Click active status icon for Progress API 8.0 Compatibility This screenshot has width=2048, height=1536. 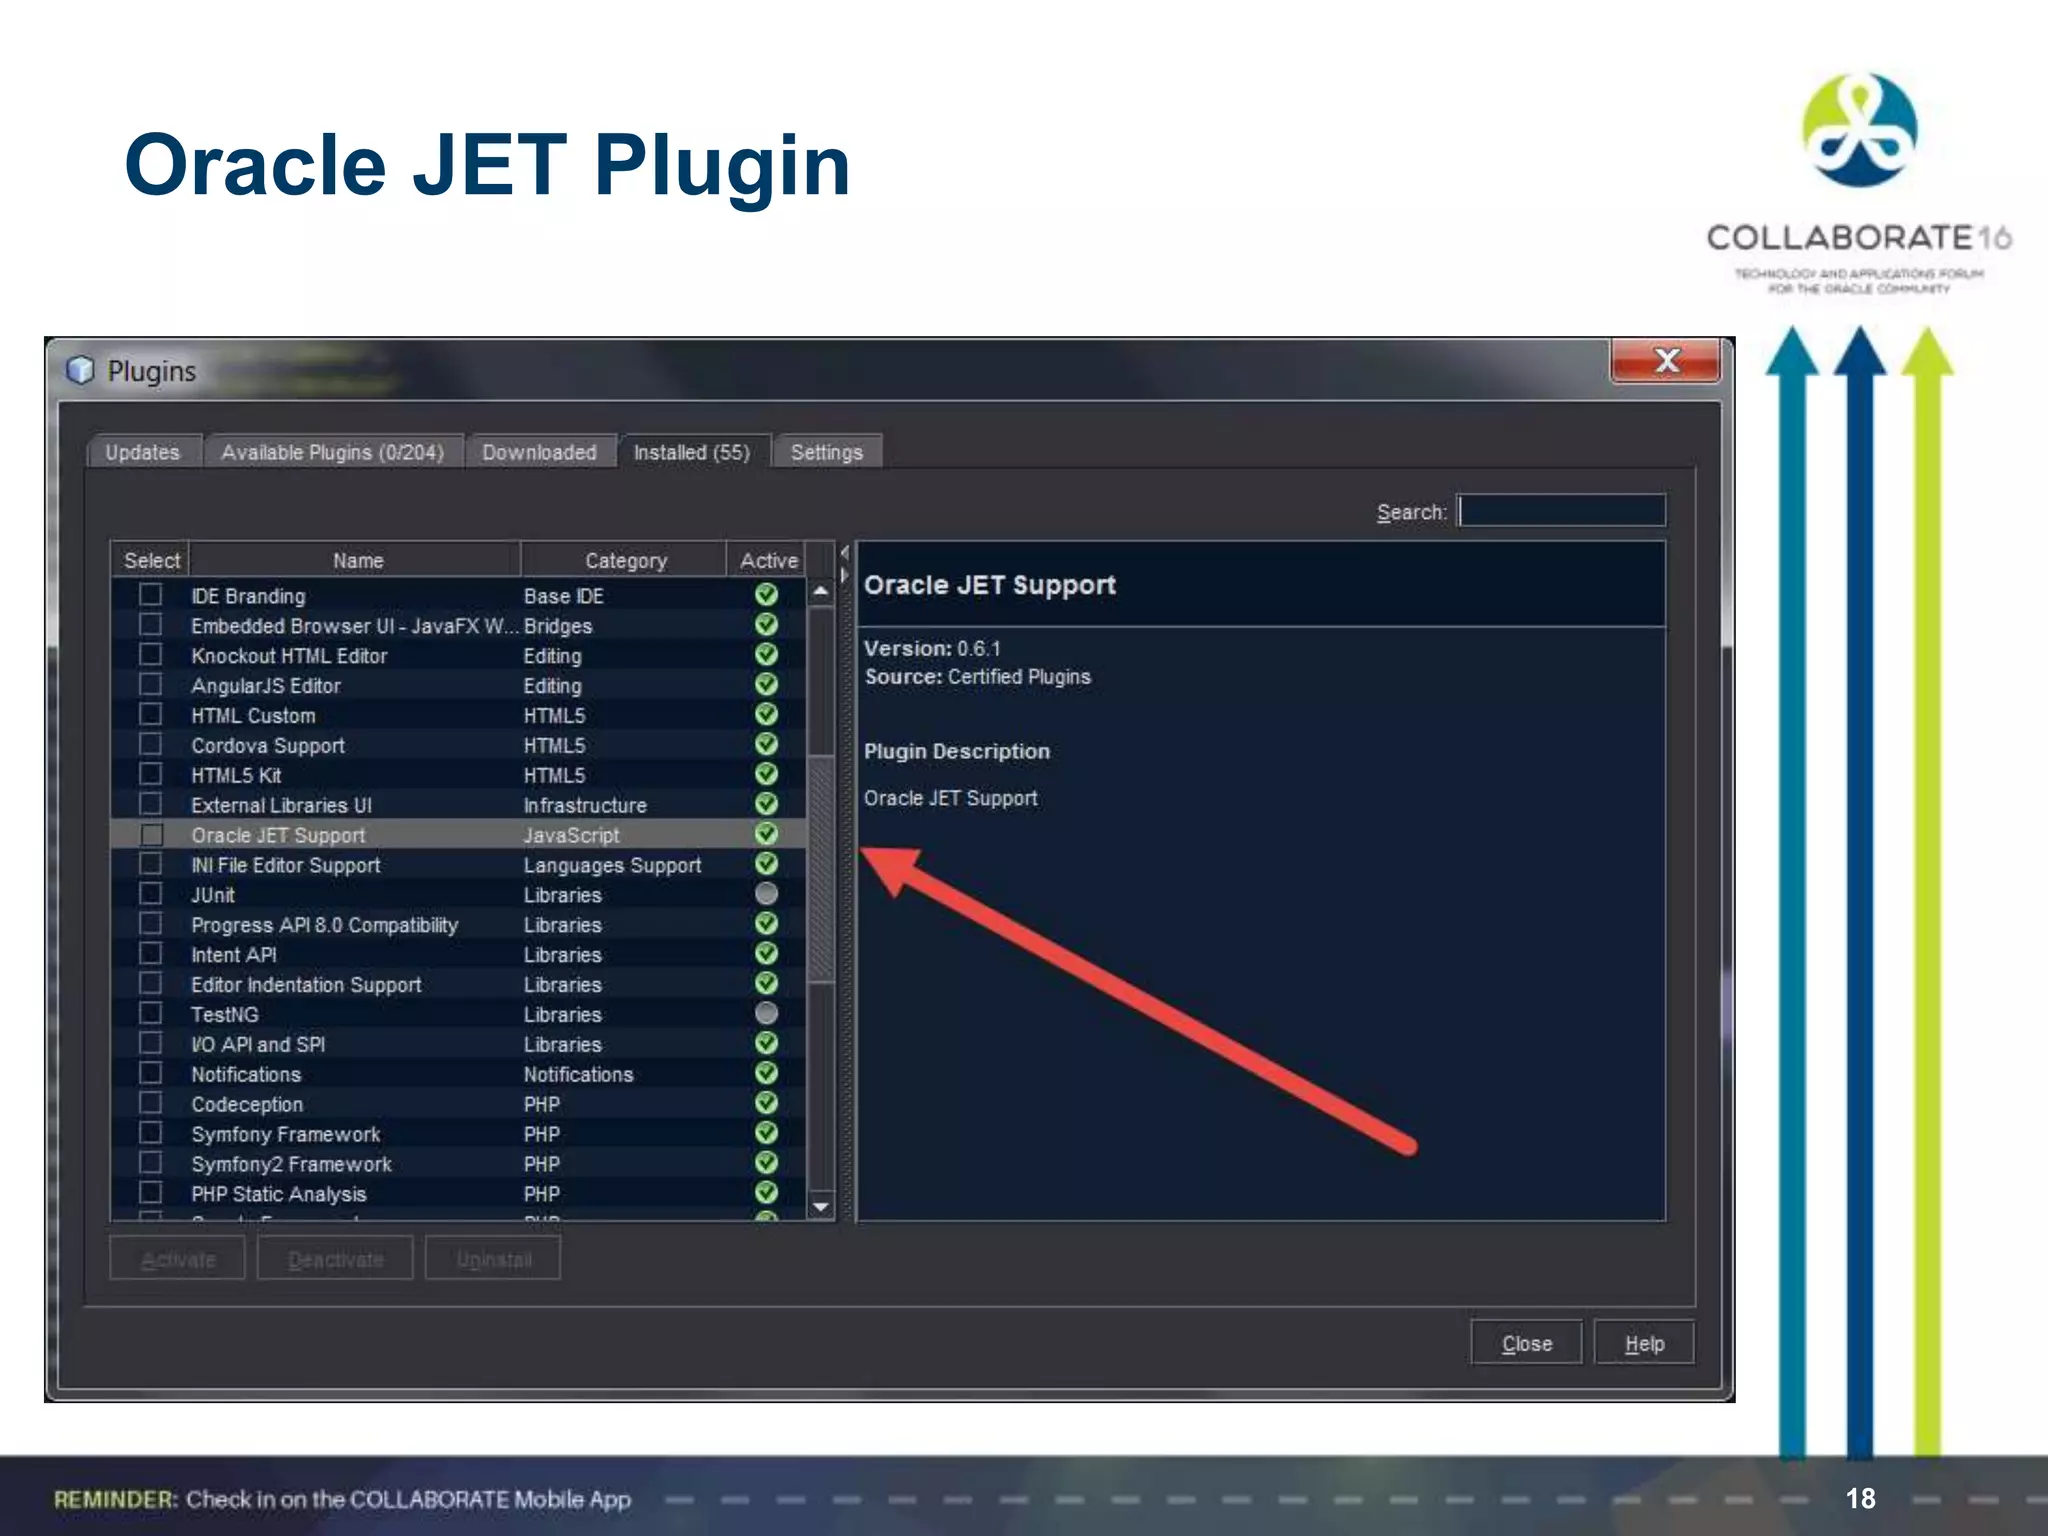coord(766,924)
